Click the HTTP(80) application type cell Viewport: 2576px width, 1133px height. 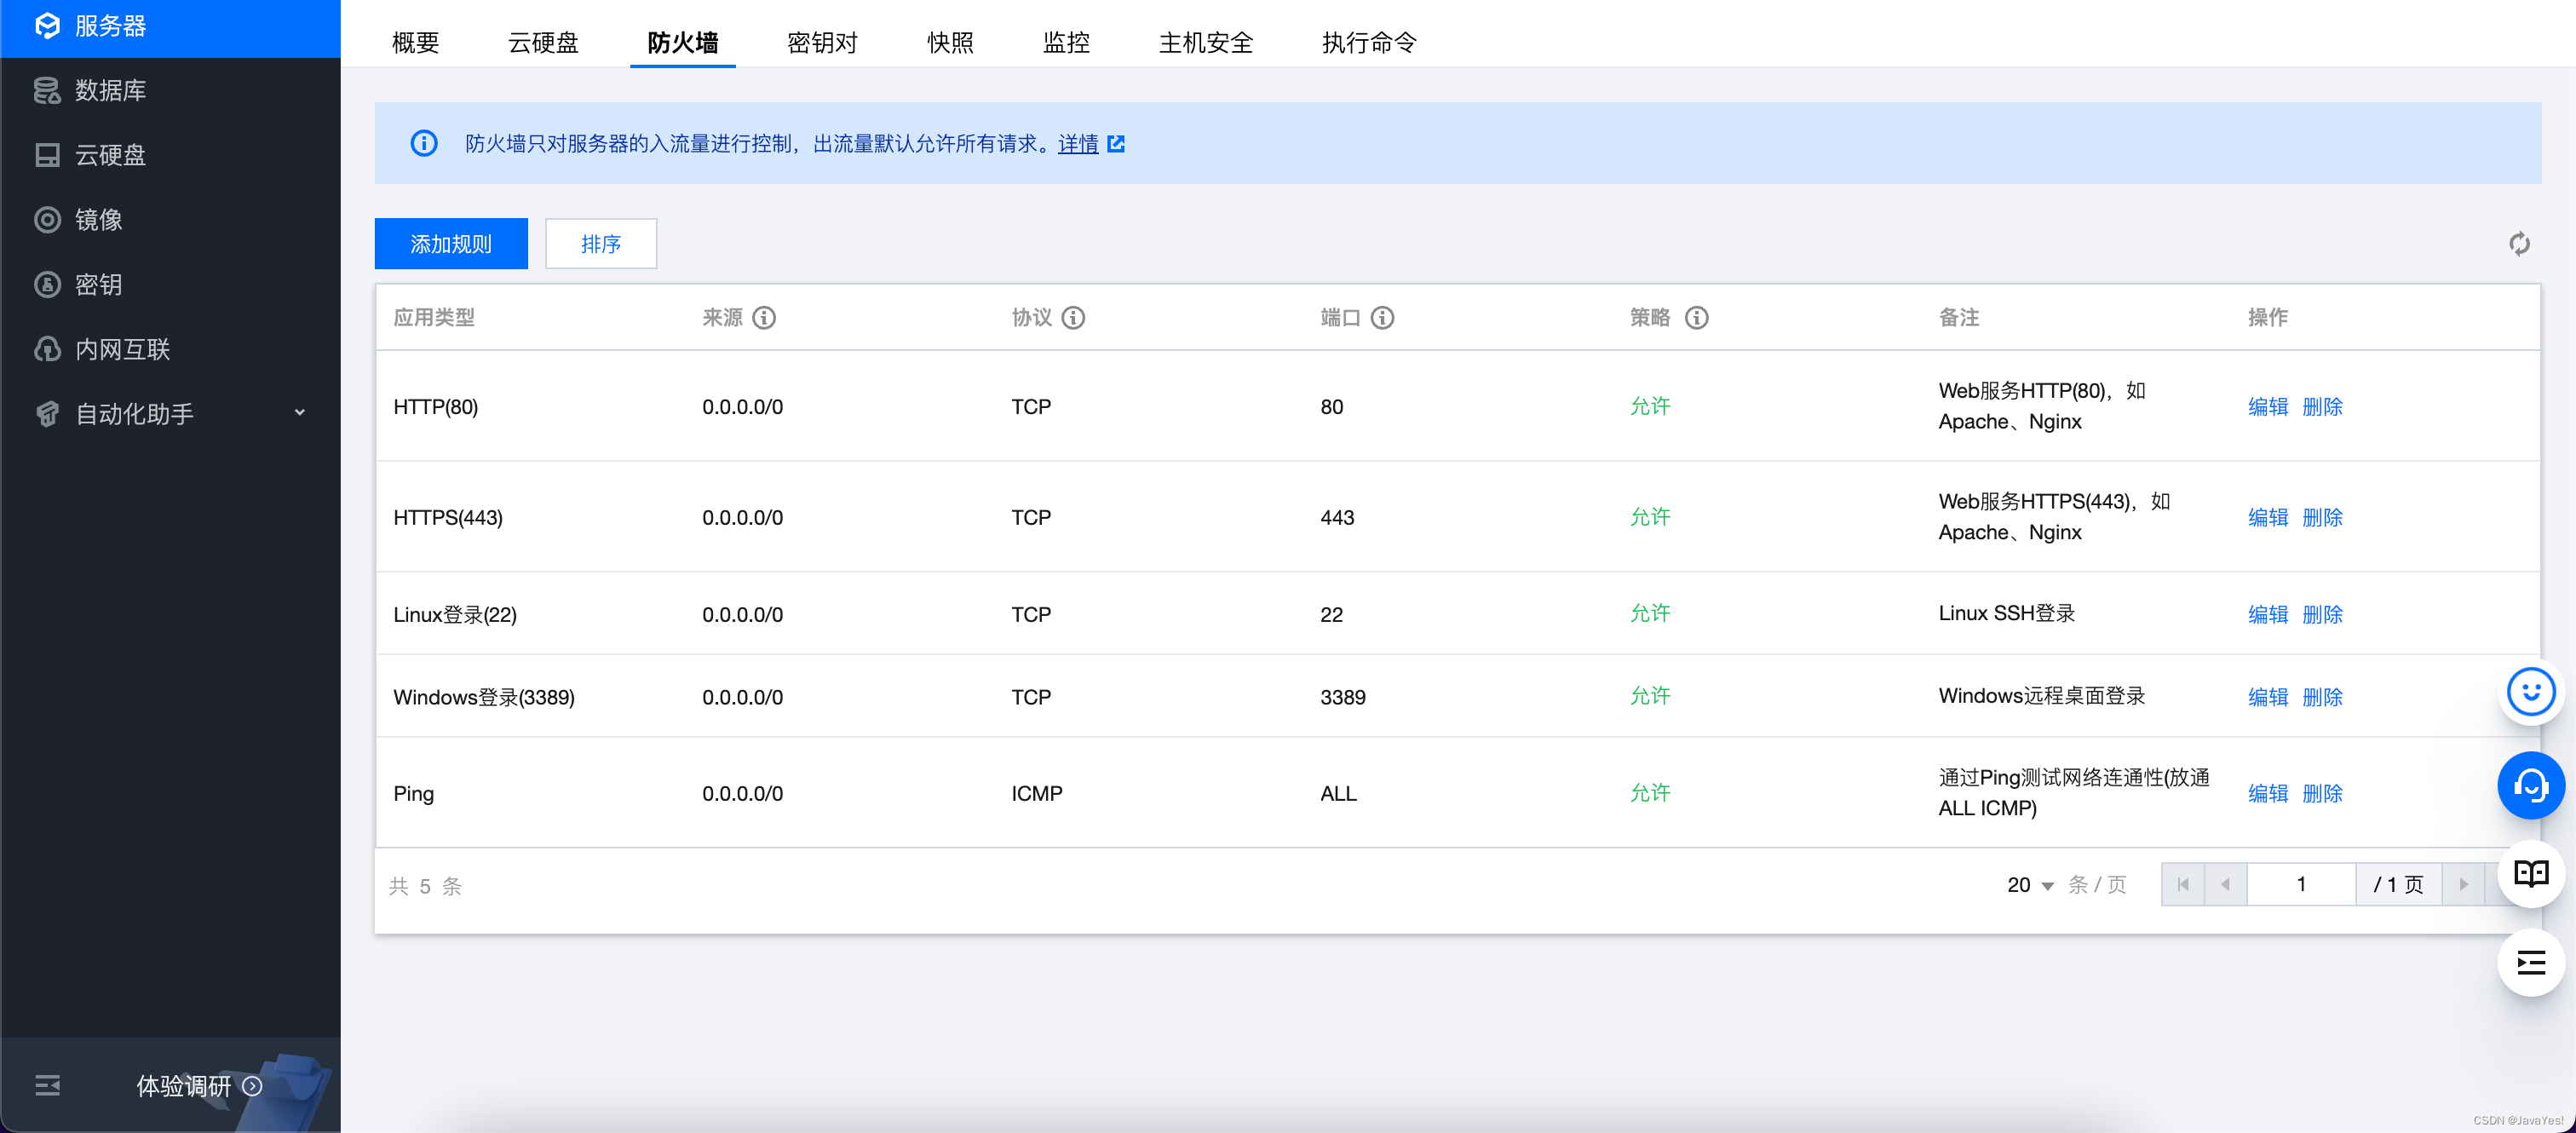(435, 407)
